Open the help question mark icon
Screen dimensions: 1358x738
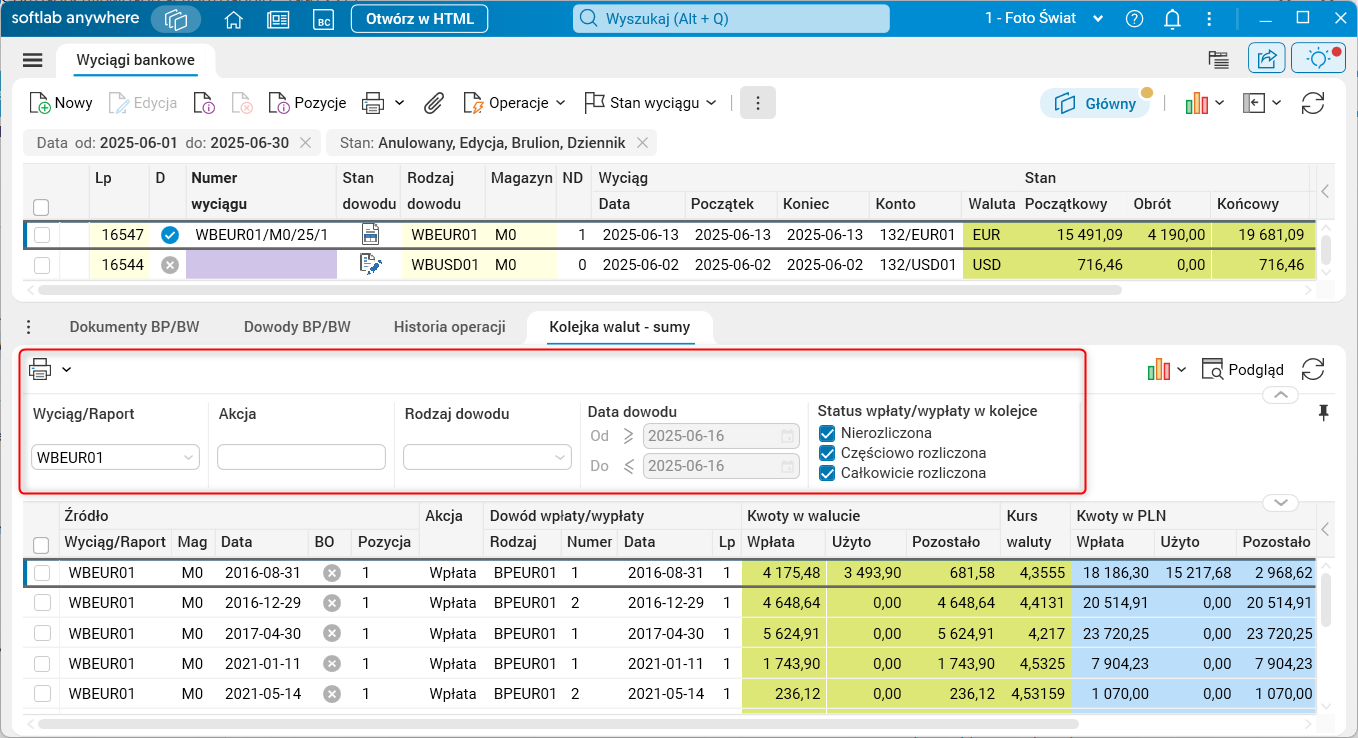click(1134, 19)
